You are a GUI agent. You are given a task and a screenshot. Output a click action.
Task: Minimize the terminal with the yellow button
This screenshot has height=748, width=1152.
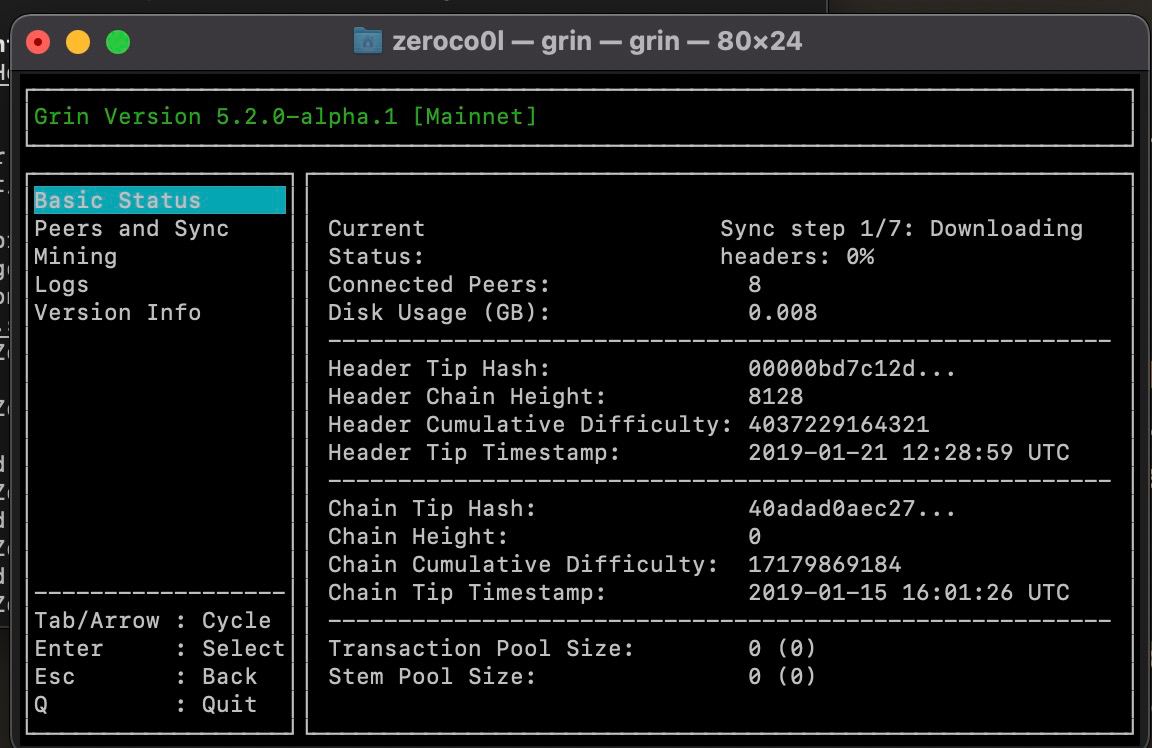78,42
